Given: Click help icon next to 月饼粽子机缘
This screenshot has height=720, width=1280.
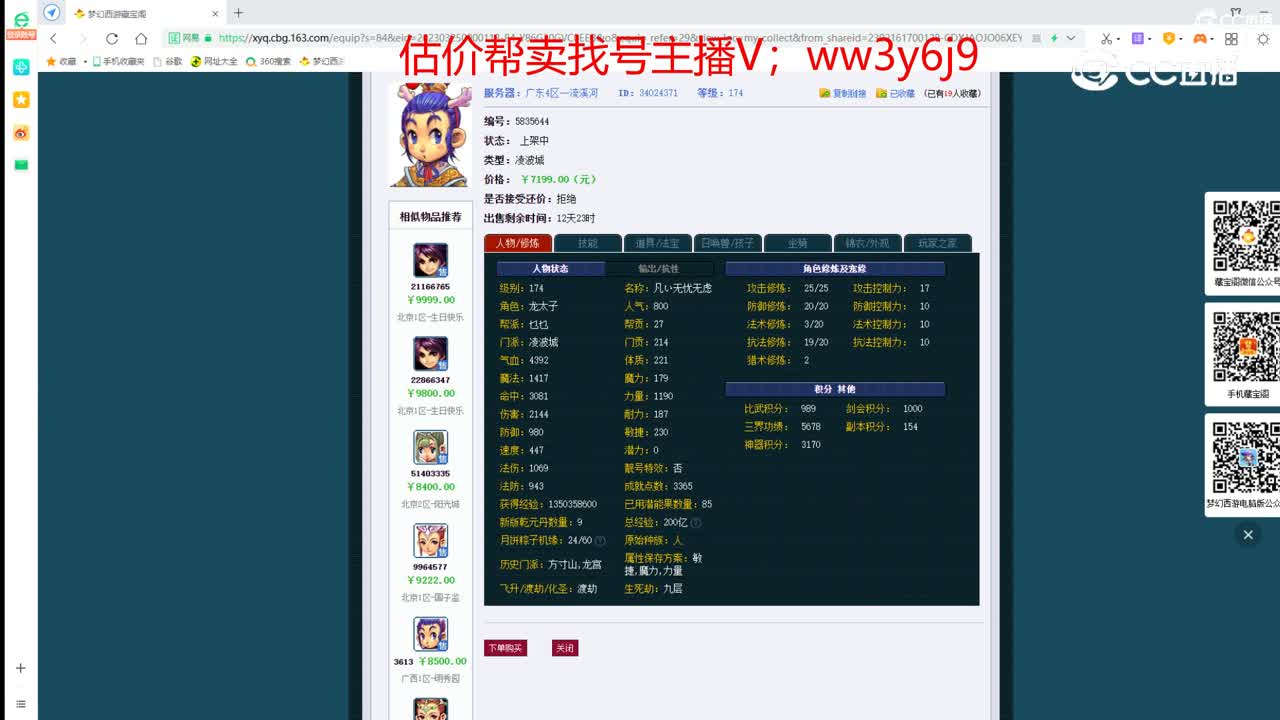Looking at the screenshot, I should tap(600, 541).
